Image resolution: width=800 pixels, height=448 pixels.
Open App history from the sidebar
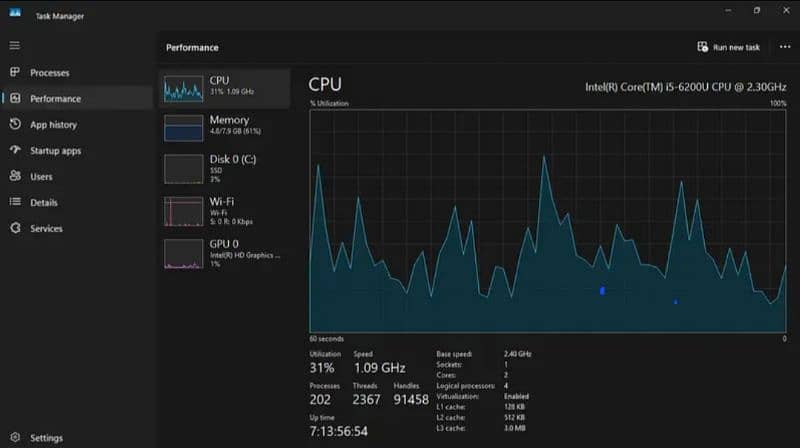[x=15, y=125]
